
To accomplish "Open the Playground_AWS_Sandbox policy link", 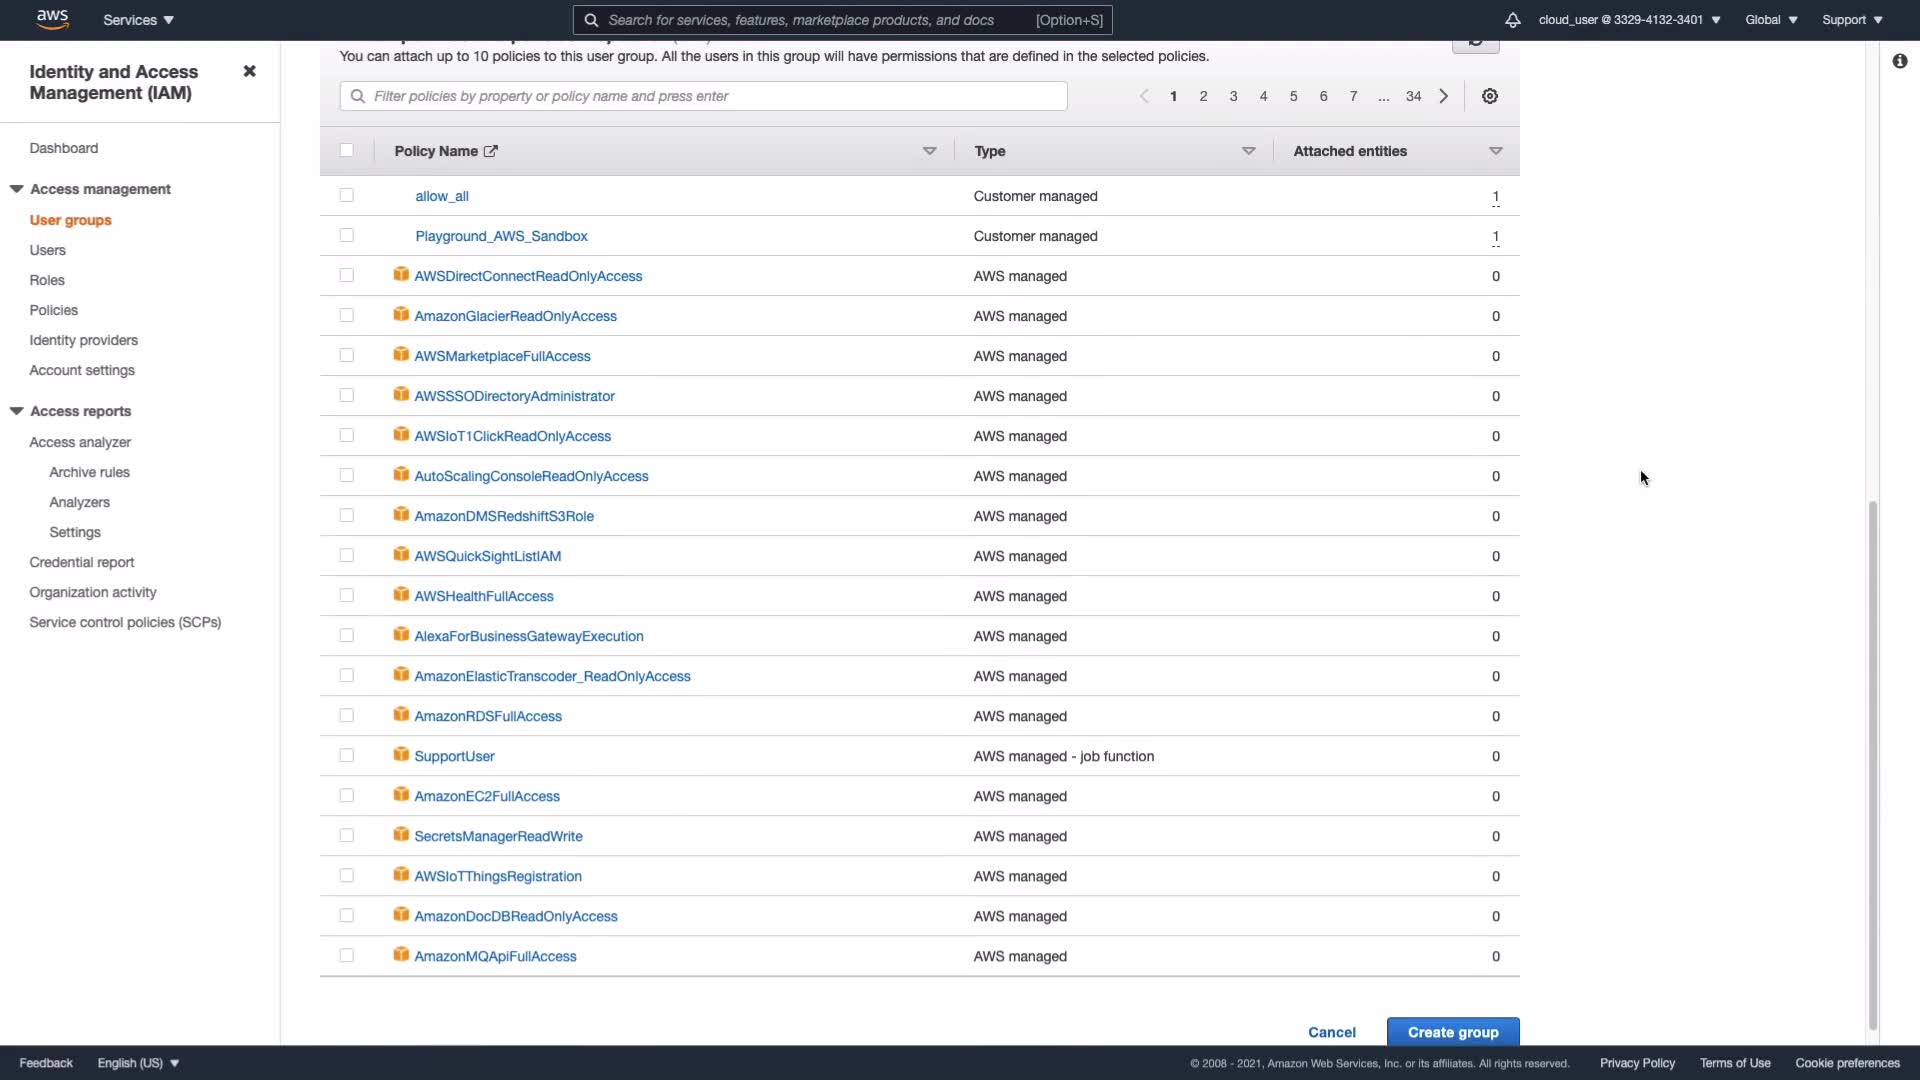I will (501, 236).
